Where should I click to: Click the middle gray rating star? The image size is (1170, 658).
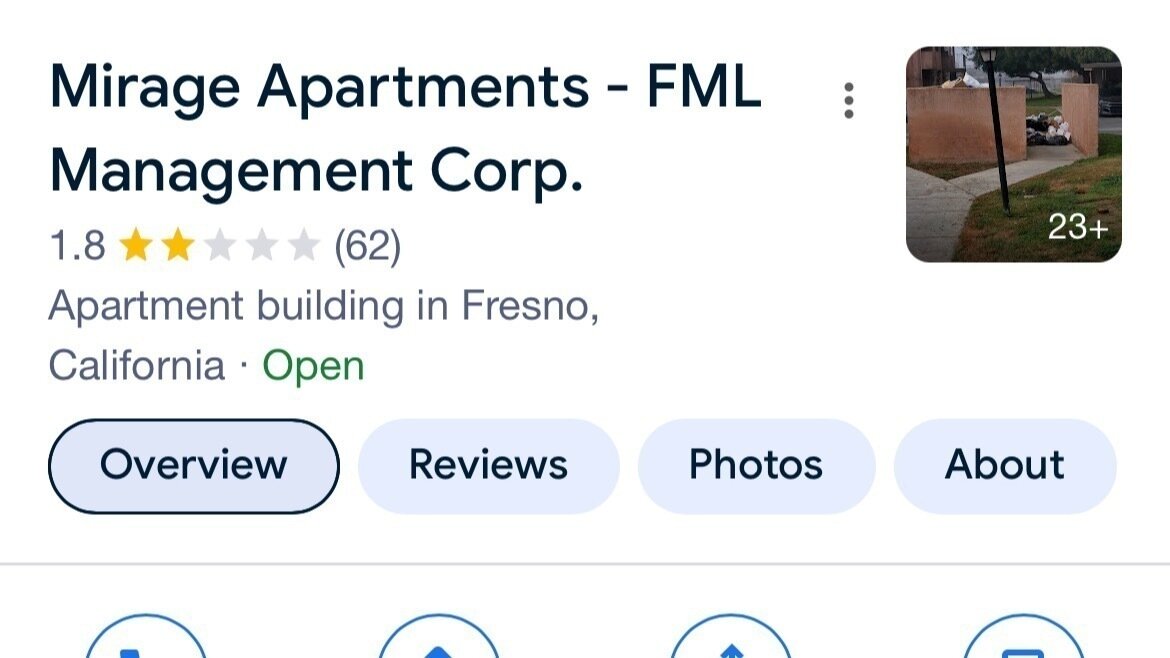[261, 245]
